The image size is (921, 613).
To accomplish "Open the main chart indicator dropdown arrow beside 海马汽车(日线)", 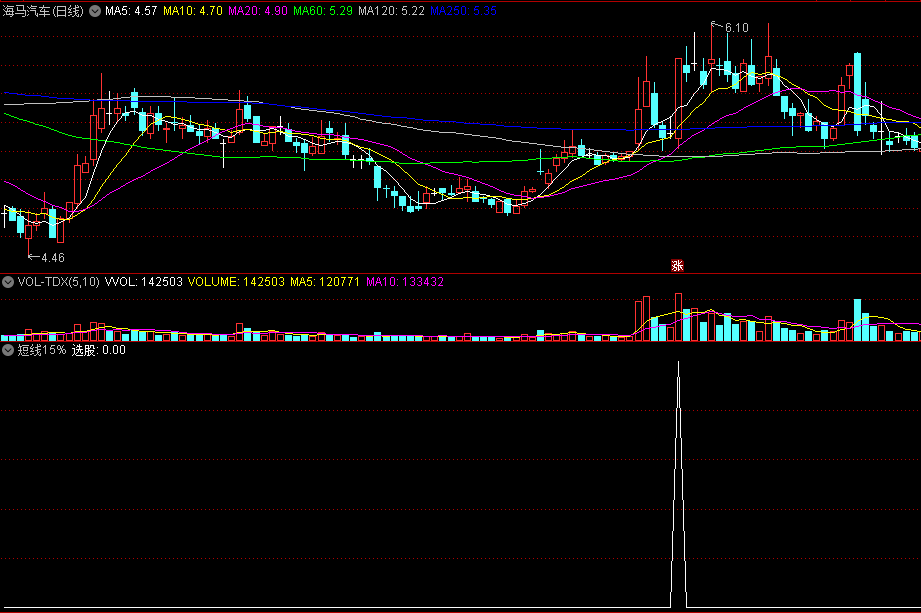I will click(x=95, y=11).
